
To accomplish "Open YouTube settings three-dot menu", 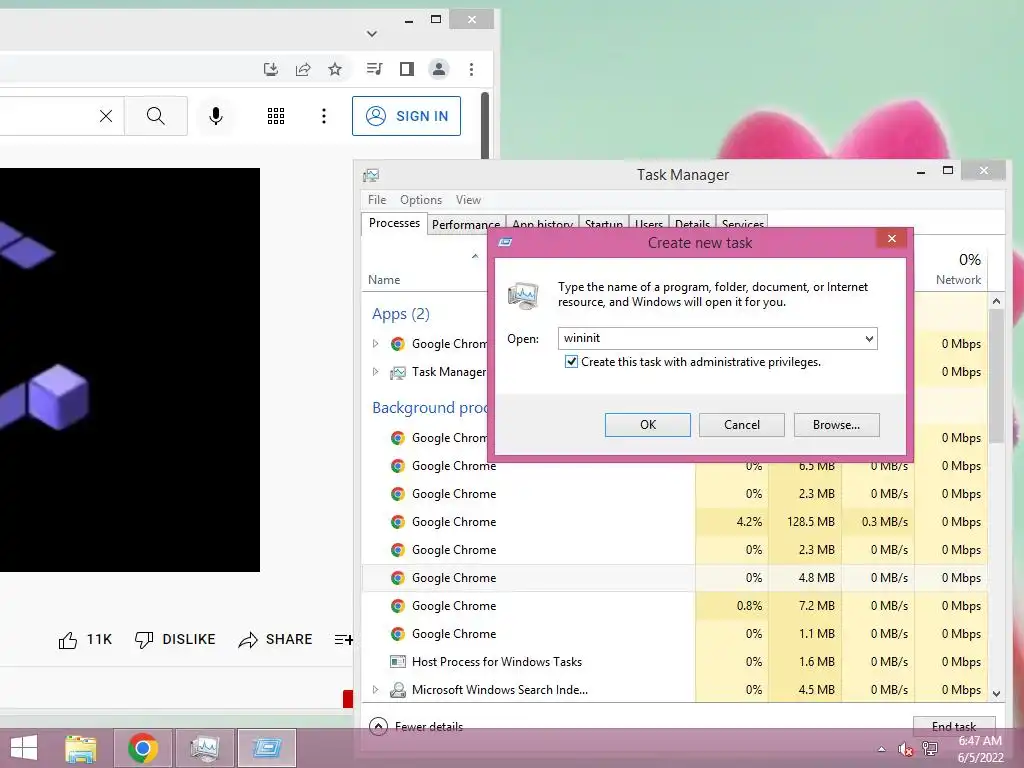I will tap(324, 116).
